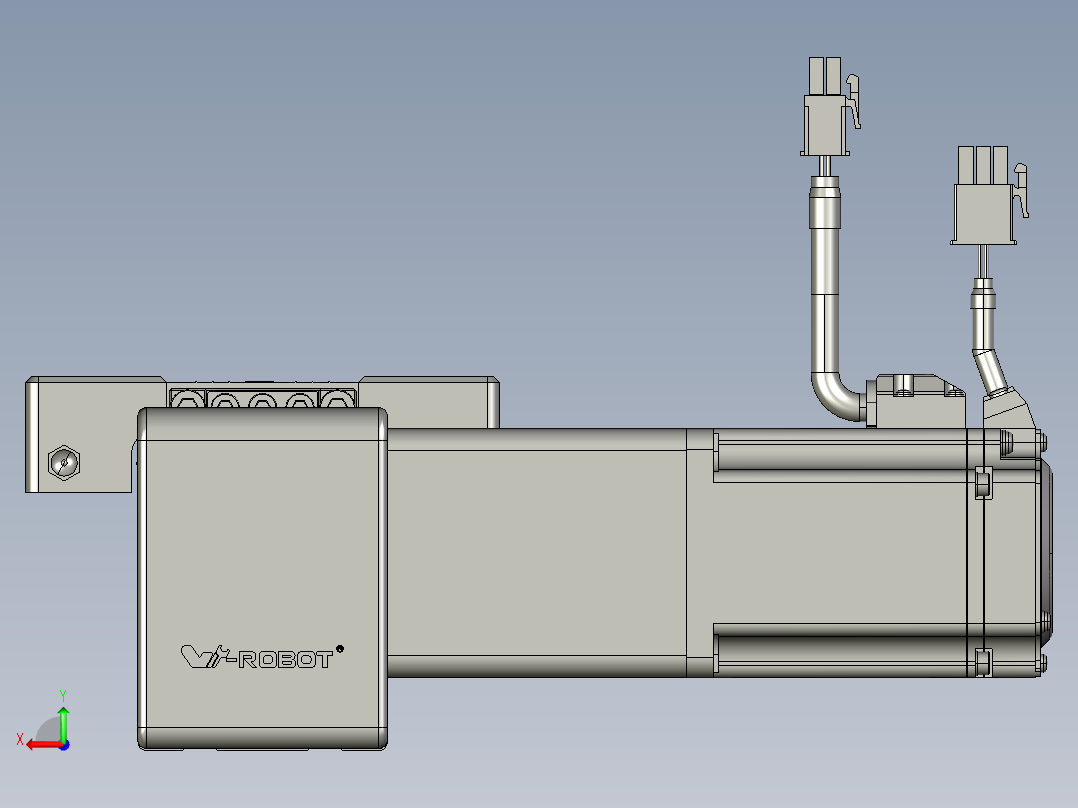Select the hex bolt on the left bracket
Viewport: 1078px width, 808px height.
click(x=64, y=462)
